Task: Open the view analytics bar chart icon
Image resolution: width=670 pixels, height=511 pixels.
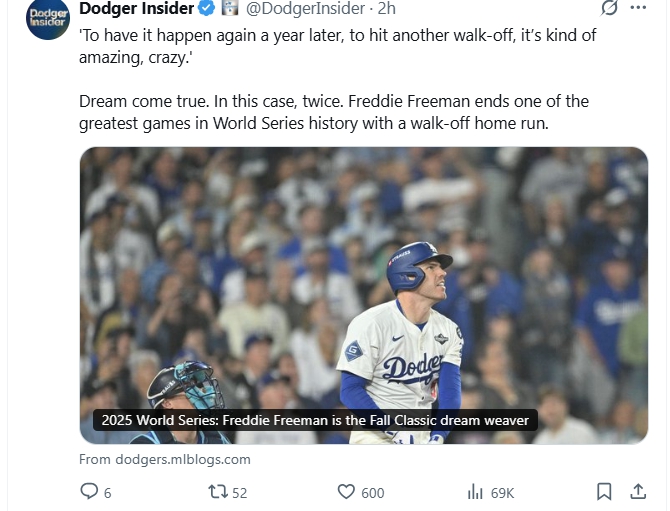Action: (x=476, y=491)
